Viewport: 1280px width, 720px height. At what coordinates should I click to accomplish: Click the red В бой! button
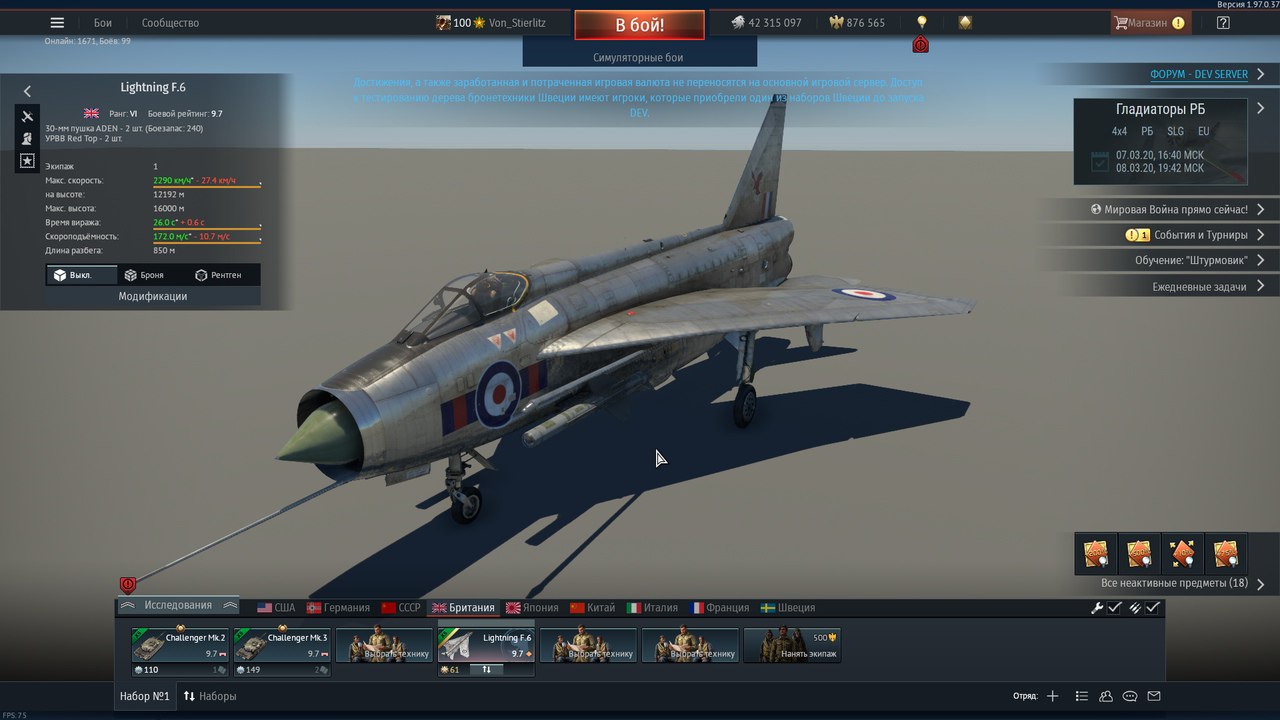639,24
